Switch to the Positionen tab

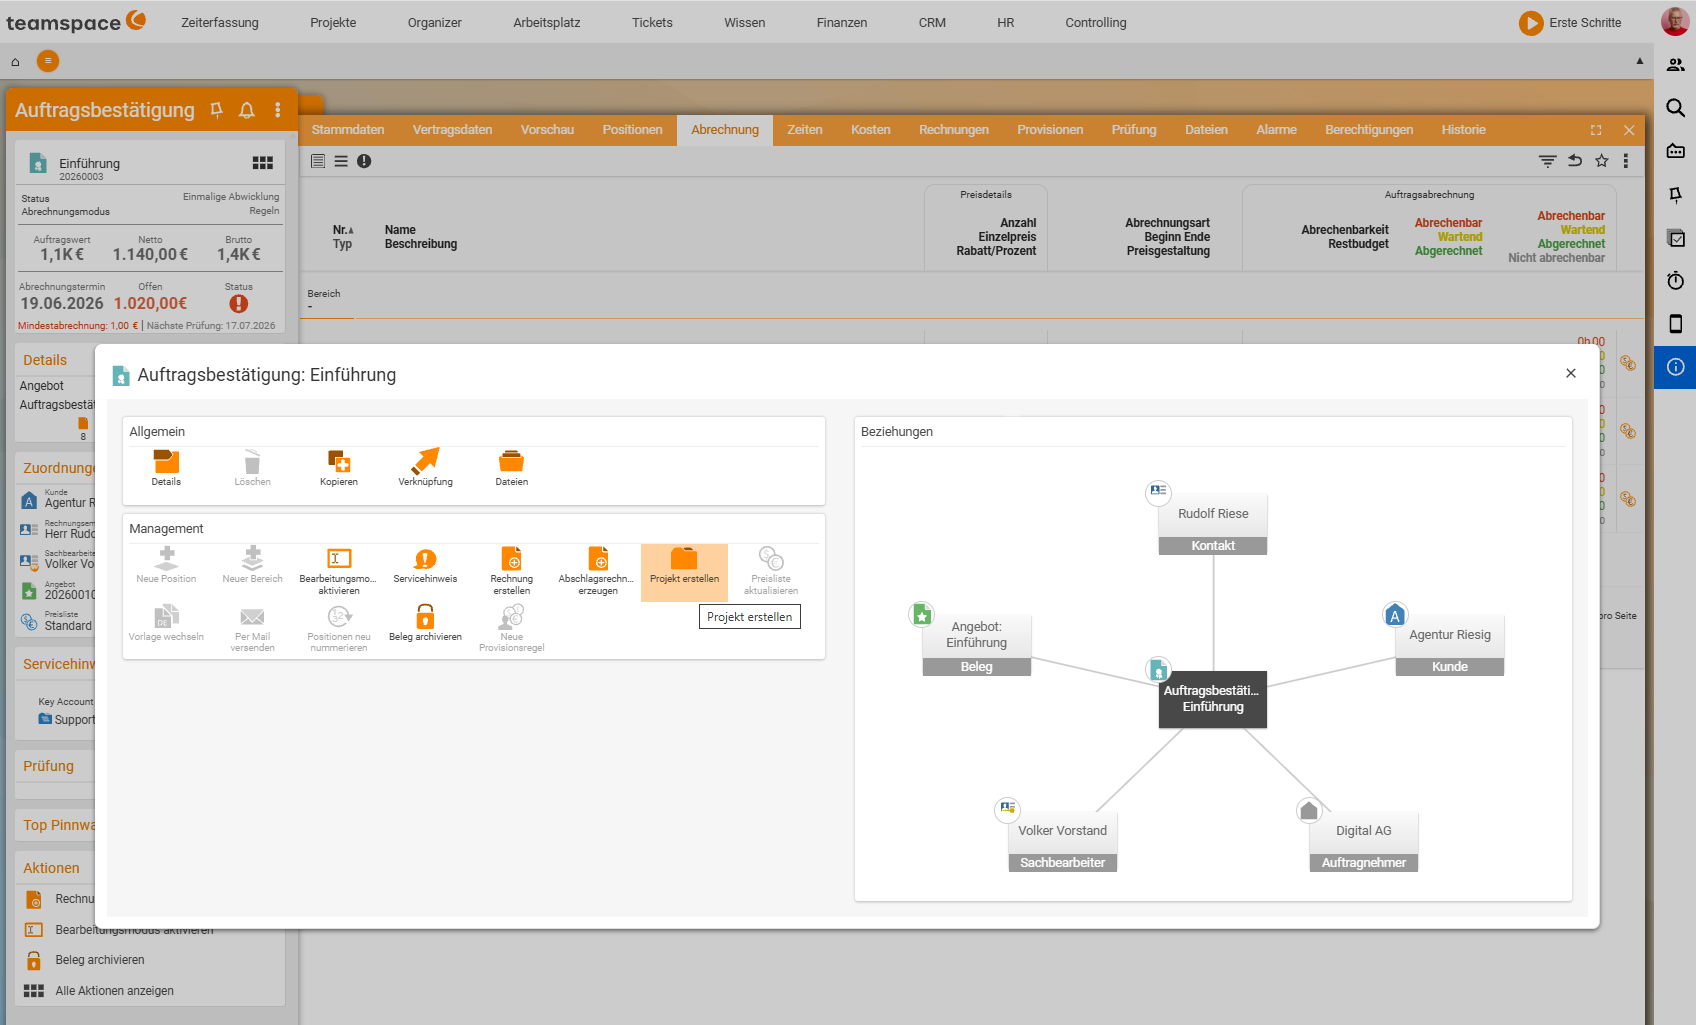tap(632, 130)
